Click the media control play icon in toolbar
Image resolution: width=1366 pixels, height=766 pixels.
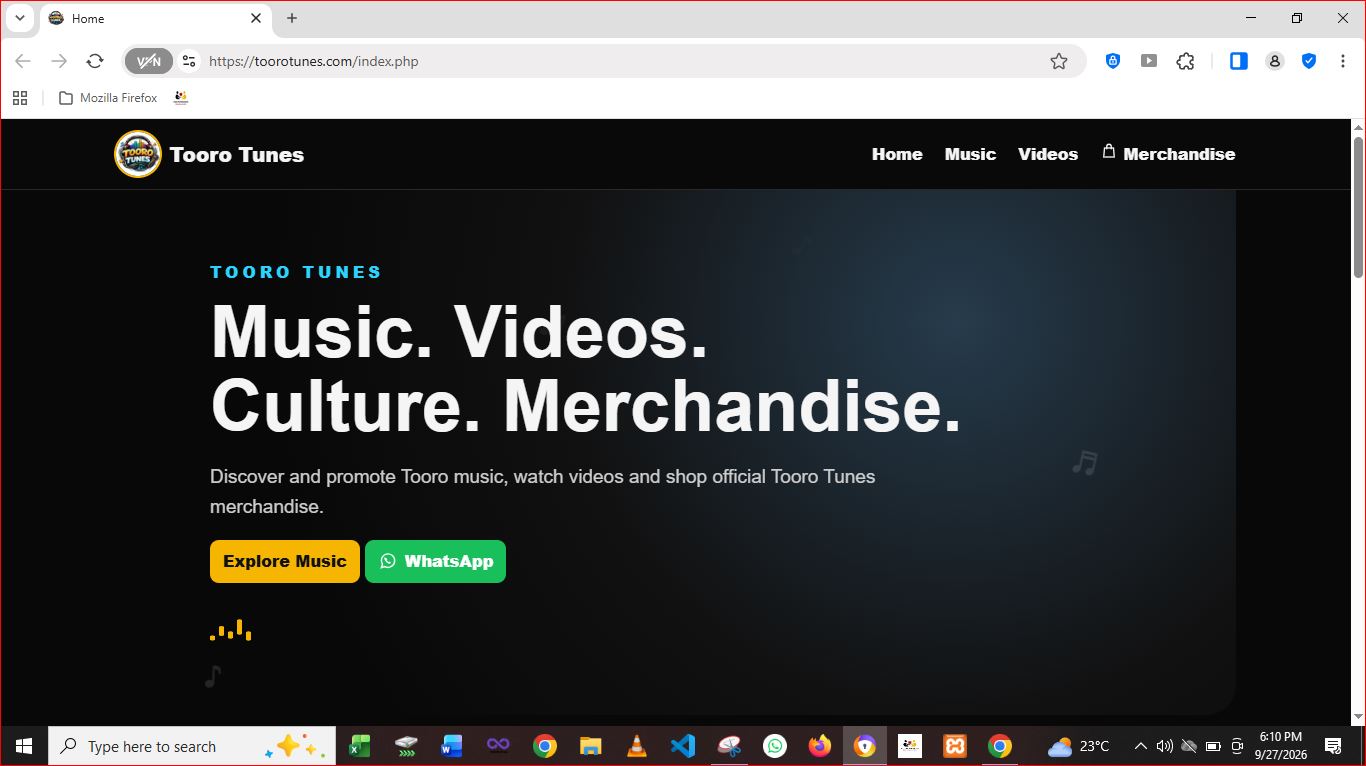pos(1149,61)
